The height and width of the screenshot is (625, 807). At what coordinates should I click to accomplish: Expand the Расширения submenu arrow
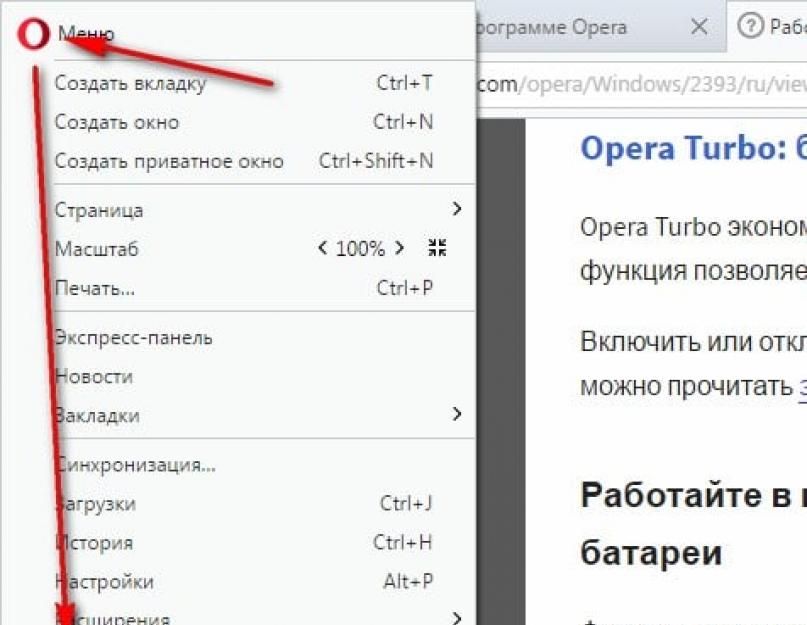point(457,617)
